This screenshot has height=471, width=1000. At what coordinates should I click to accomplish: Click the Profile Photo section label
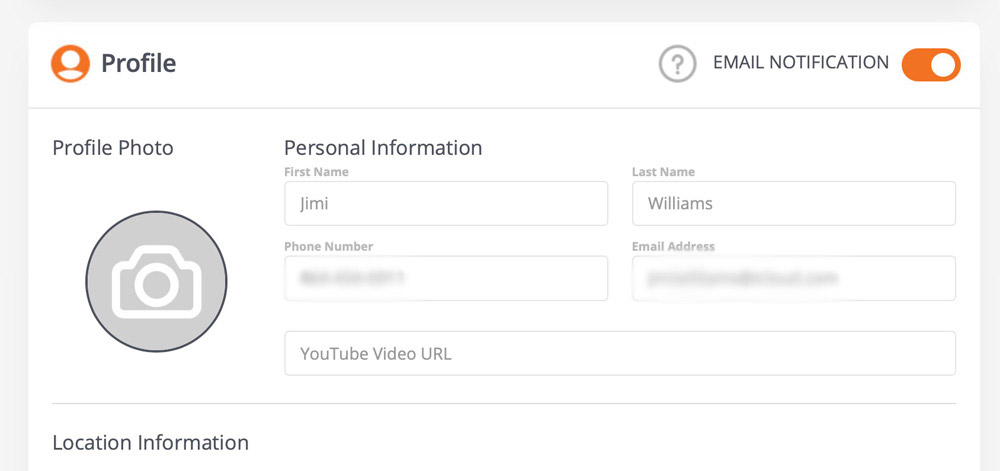112,148
